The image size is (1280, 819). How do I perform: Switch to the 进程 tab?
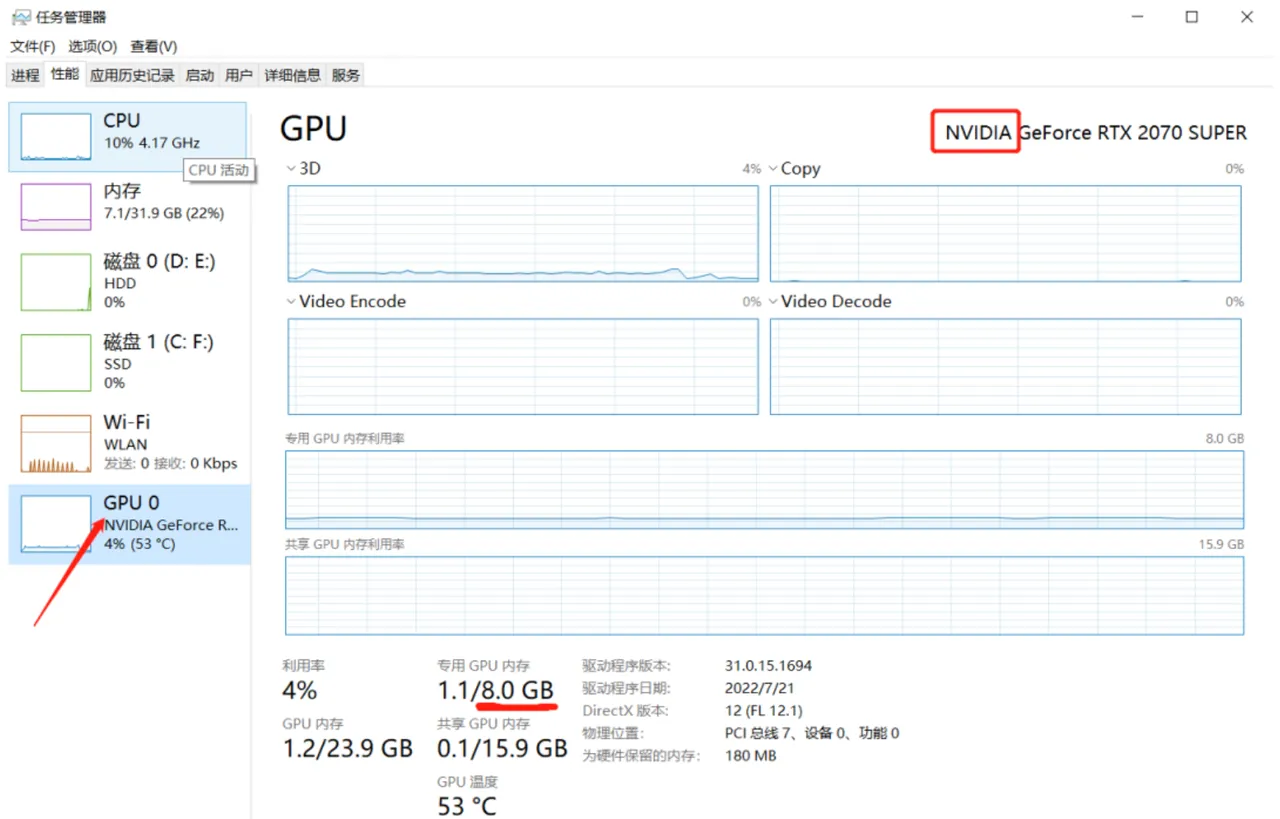[25, 75]
